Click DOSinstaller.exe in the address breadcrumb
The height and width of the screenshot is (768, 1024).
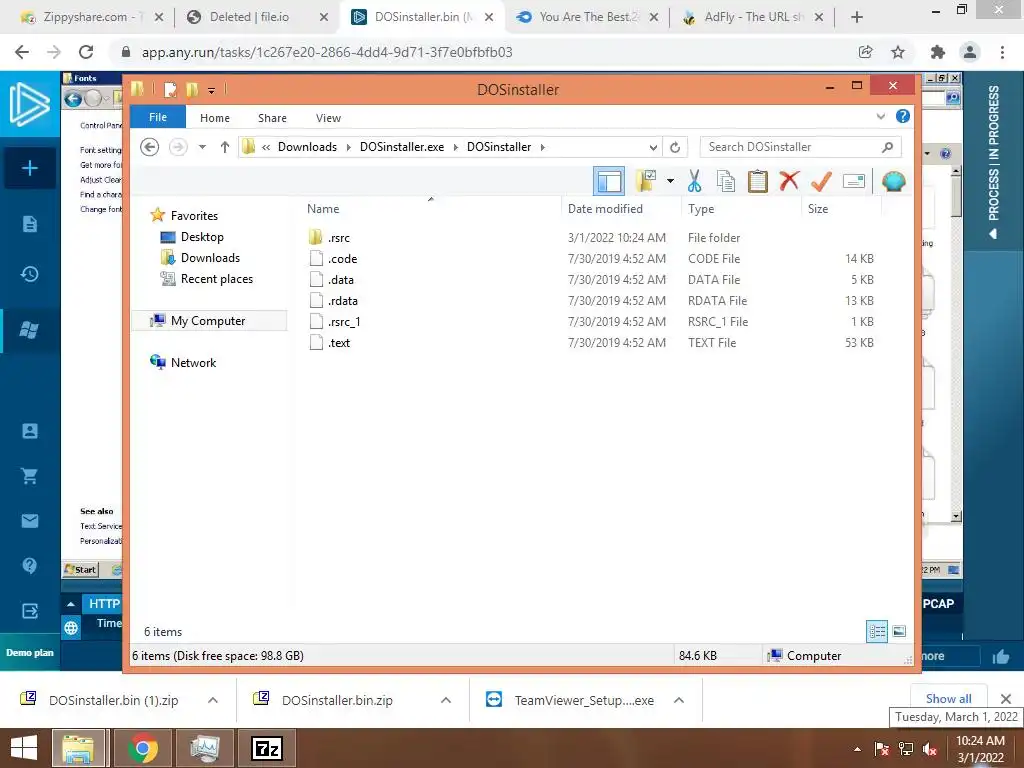point(402,147)
